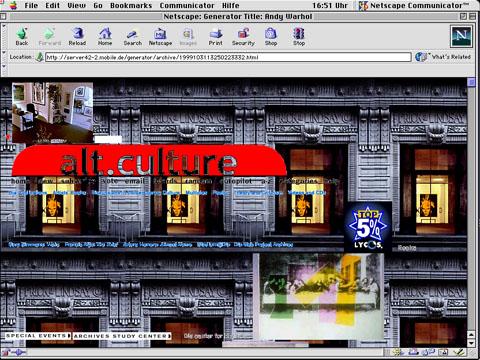480x360 pixels.
Task: Open Newsgroups from the component bar
Action: coord(428,352)
